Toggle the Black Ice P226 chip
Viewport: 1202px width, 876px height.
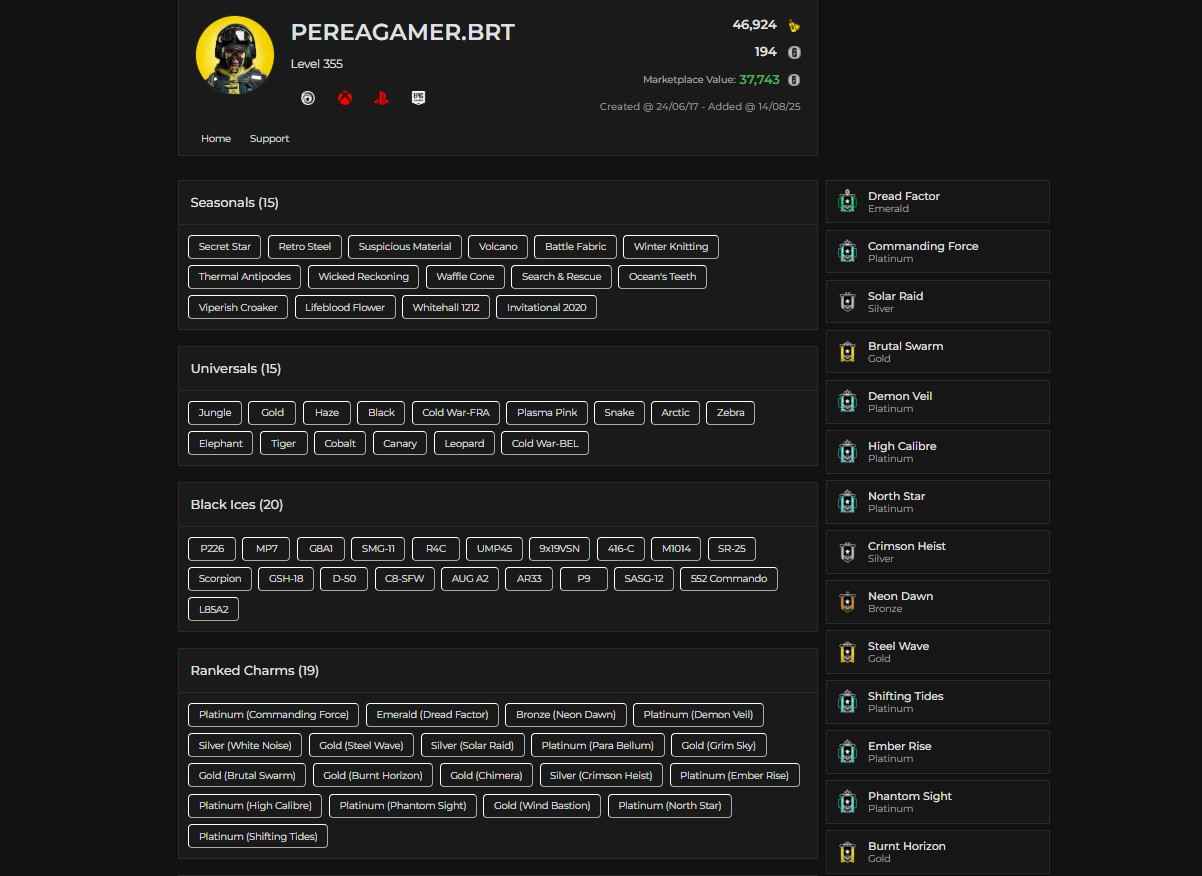[x=211, y=548]
